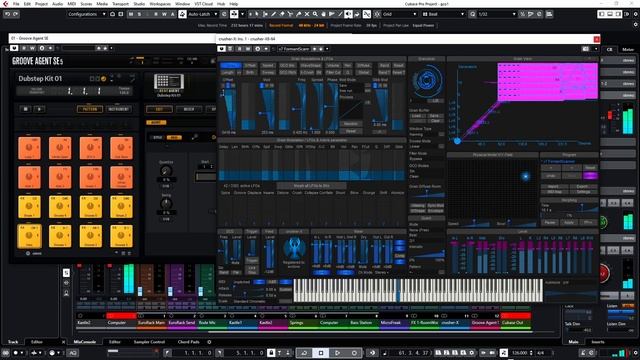Toggle right zone visibility button

[618, 14]
